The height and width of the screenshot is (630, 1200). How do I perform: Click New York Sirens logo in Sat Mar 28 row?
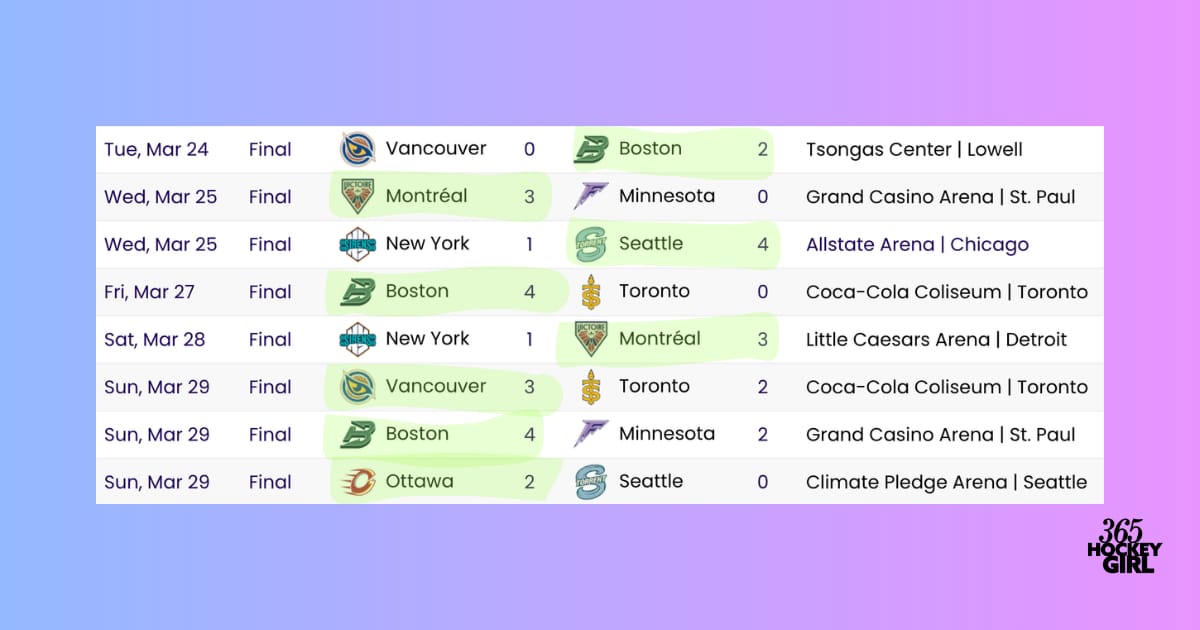[x=357, y=339]
